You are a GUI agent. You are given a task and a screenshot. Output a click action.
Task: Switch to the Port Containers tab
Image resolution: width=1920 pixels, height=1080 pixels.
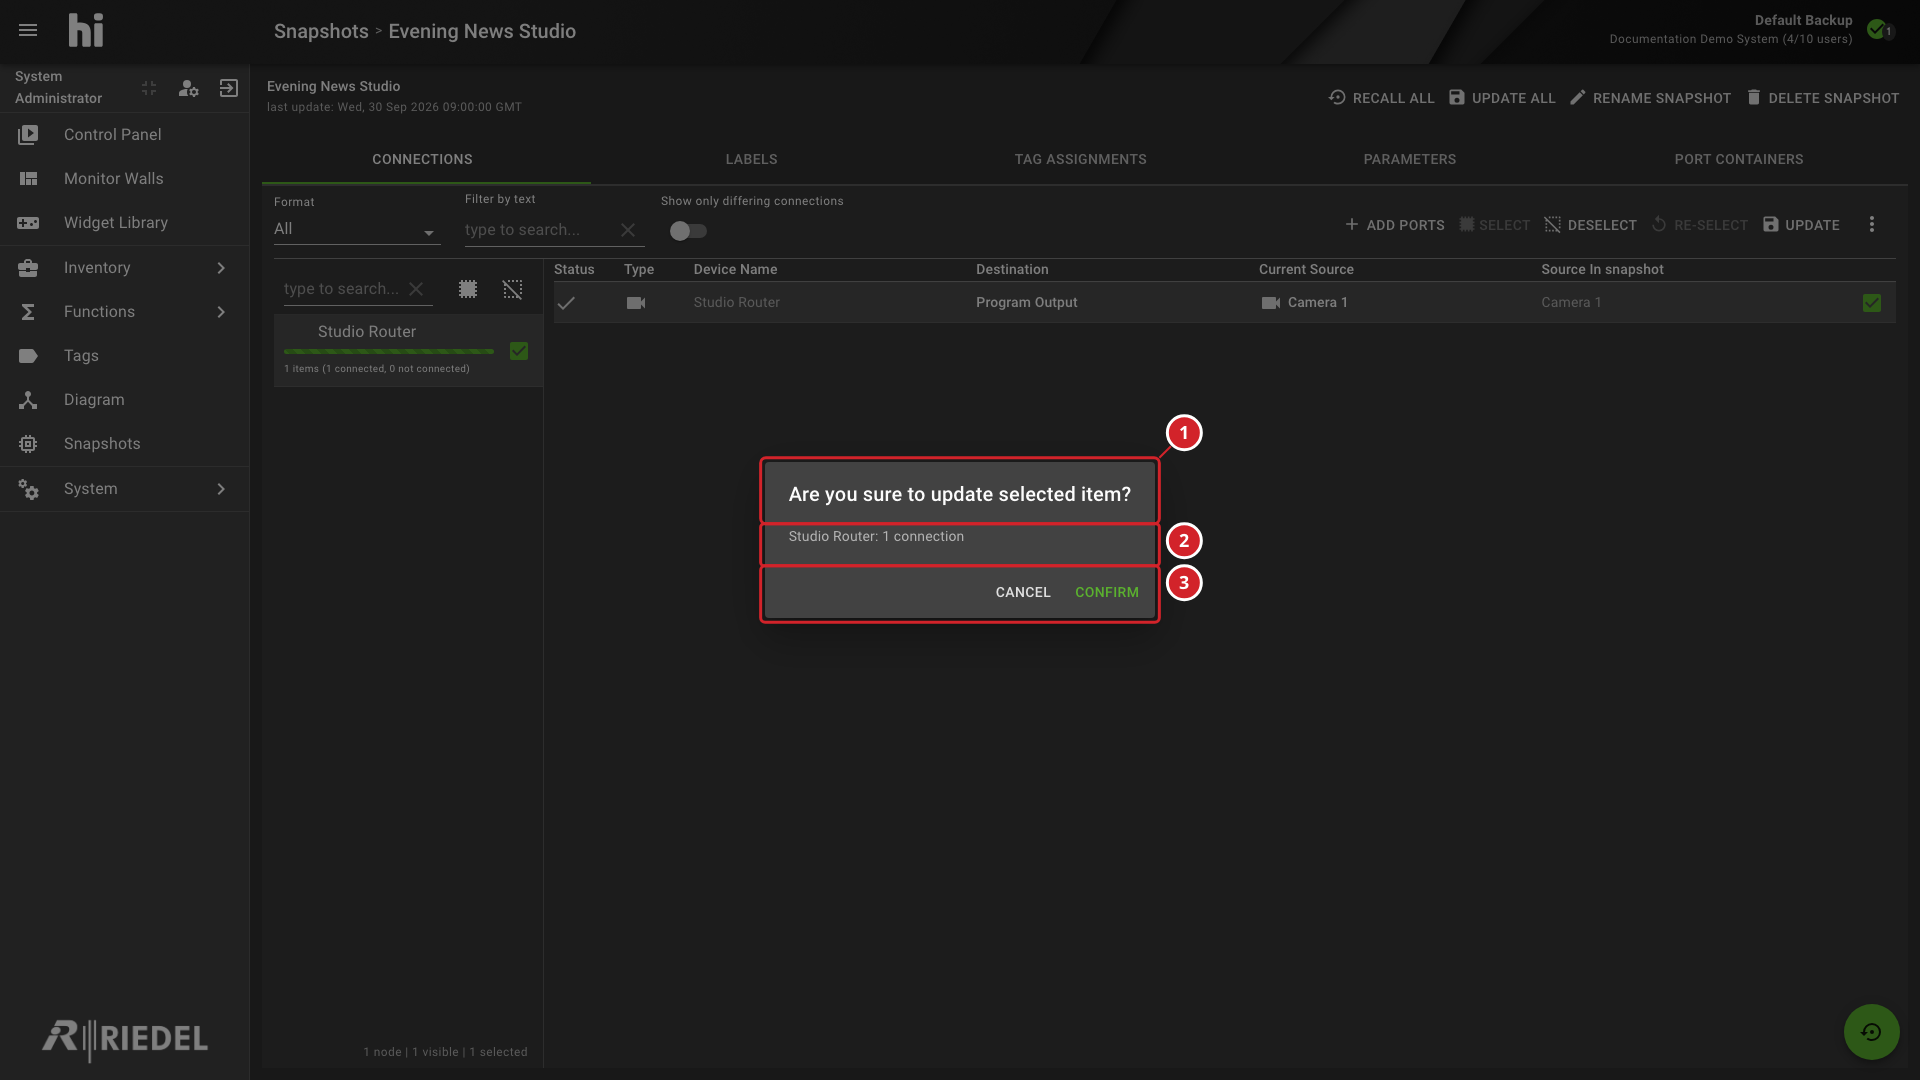pos(1739,159)
